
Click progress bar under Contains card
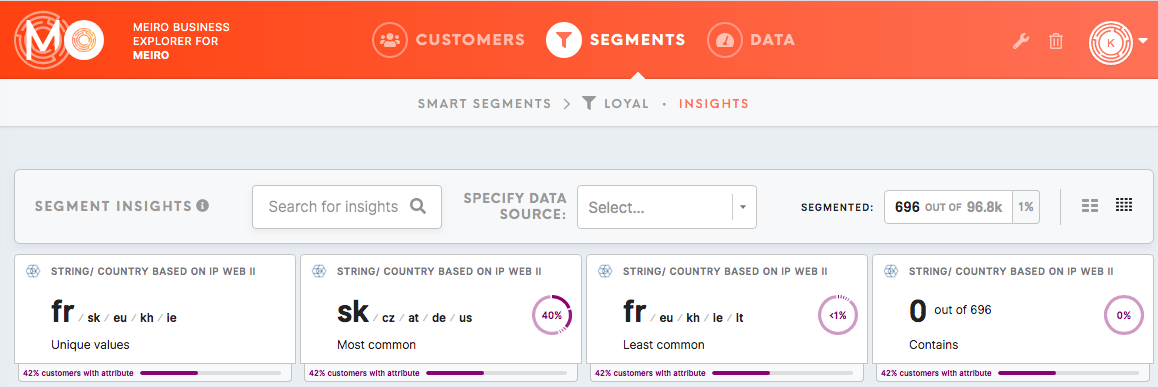tap(1068, 373)
